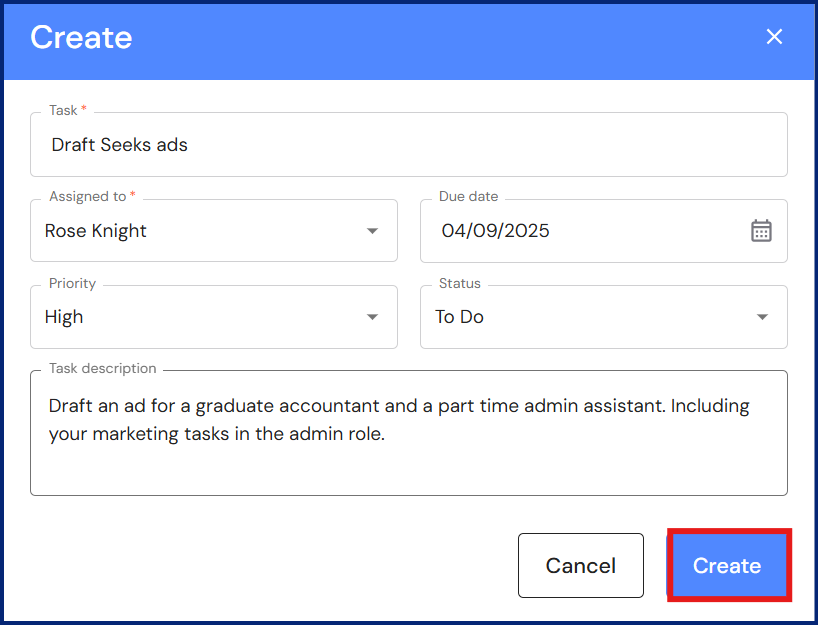818x625 pixels.
Task: Focus the Task name input field
Action: click(x=400, y=145)
